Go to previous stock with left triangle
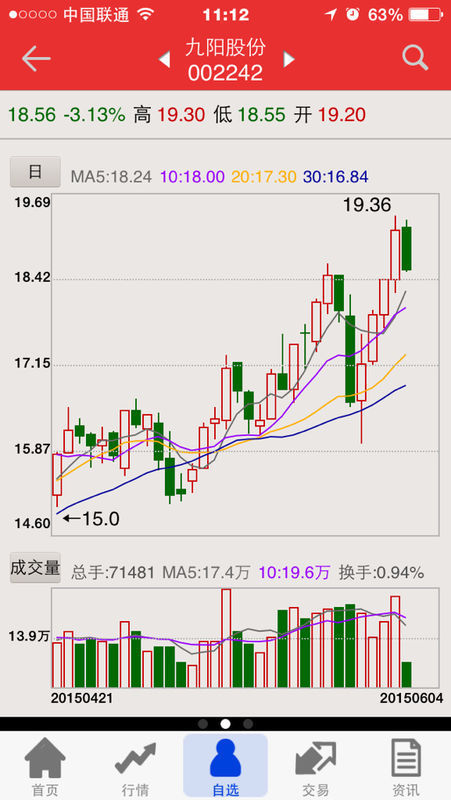 (164, 60)
